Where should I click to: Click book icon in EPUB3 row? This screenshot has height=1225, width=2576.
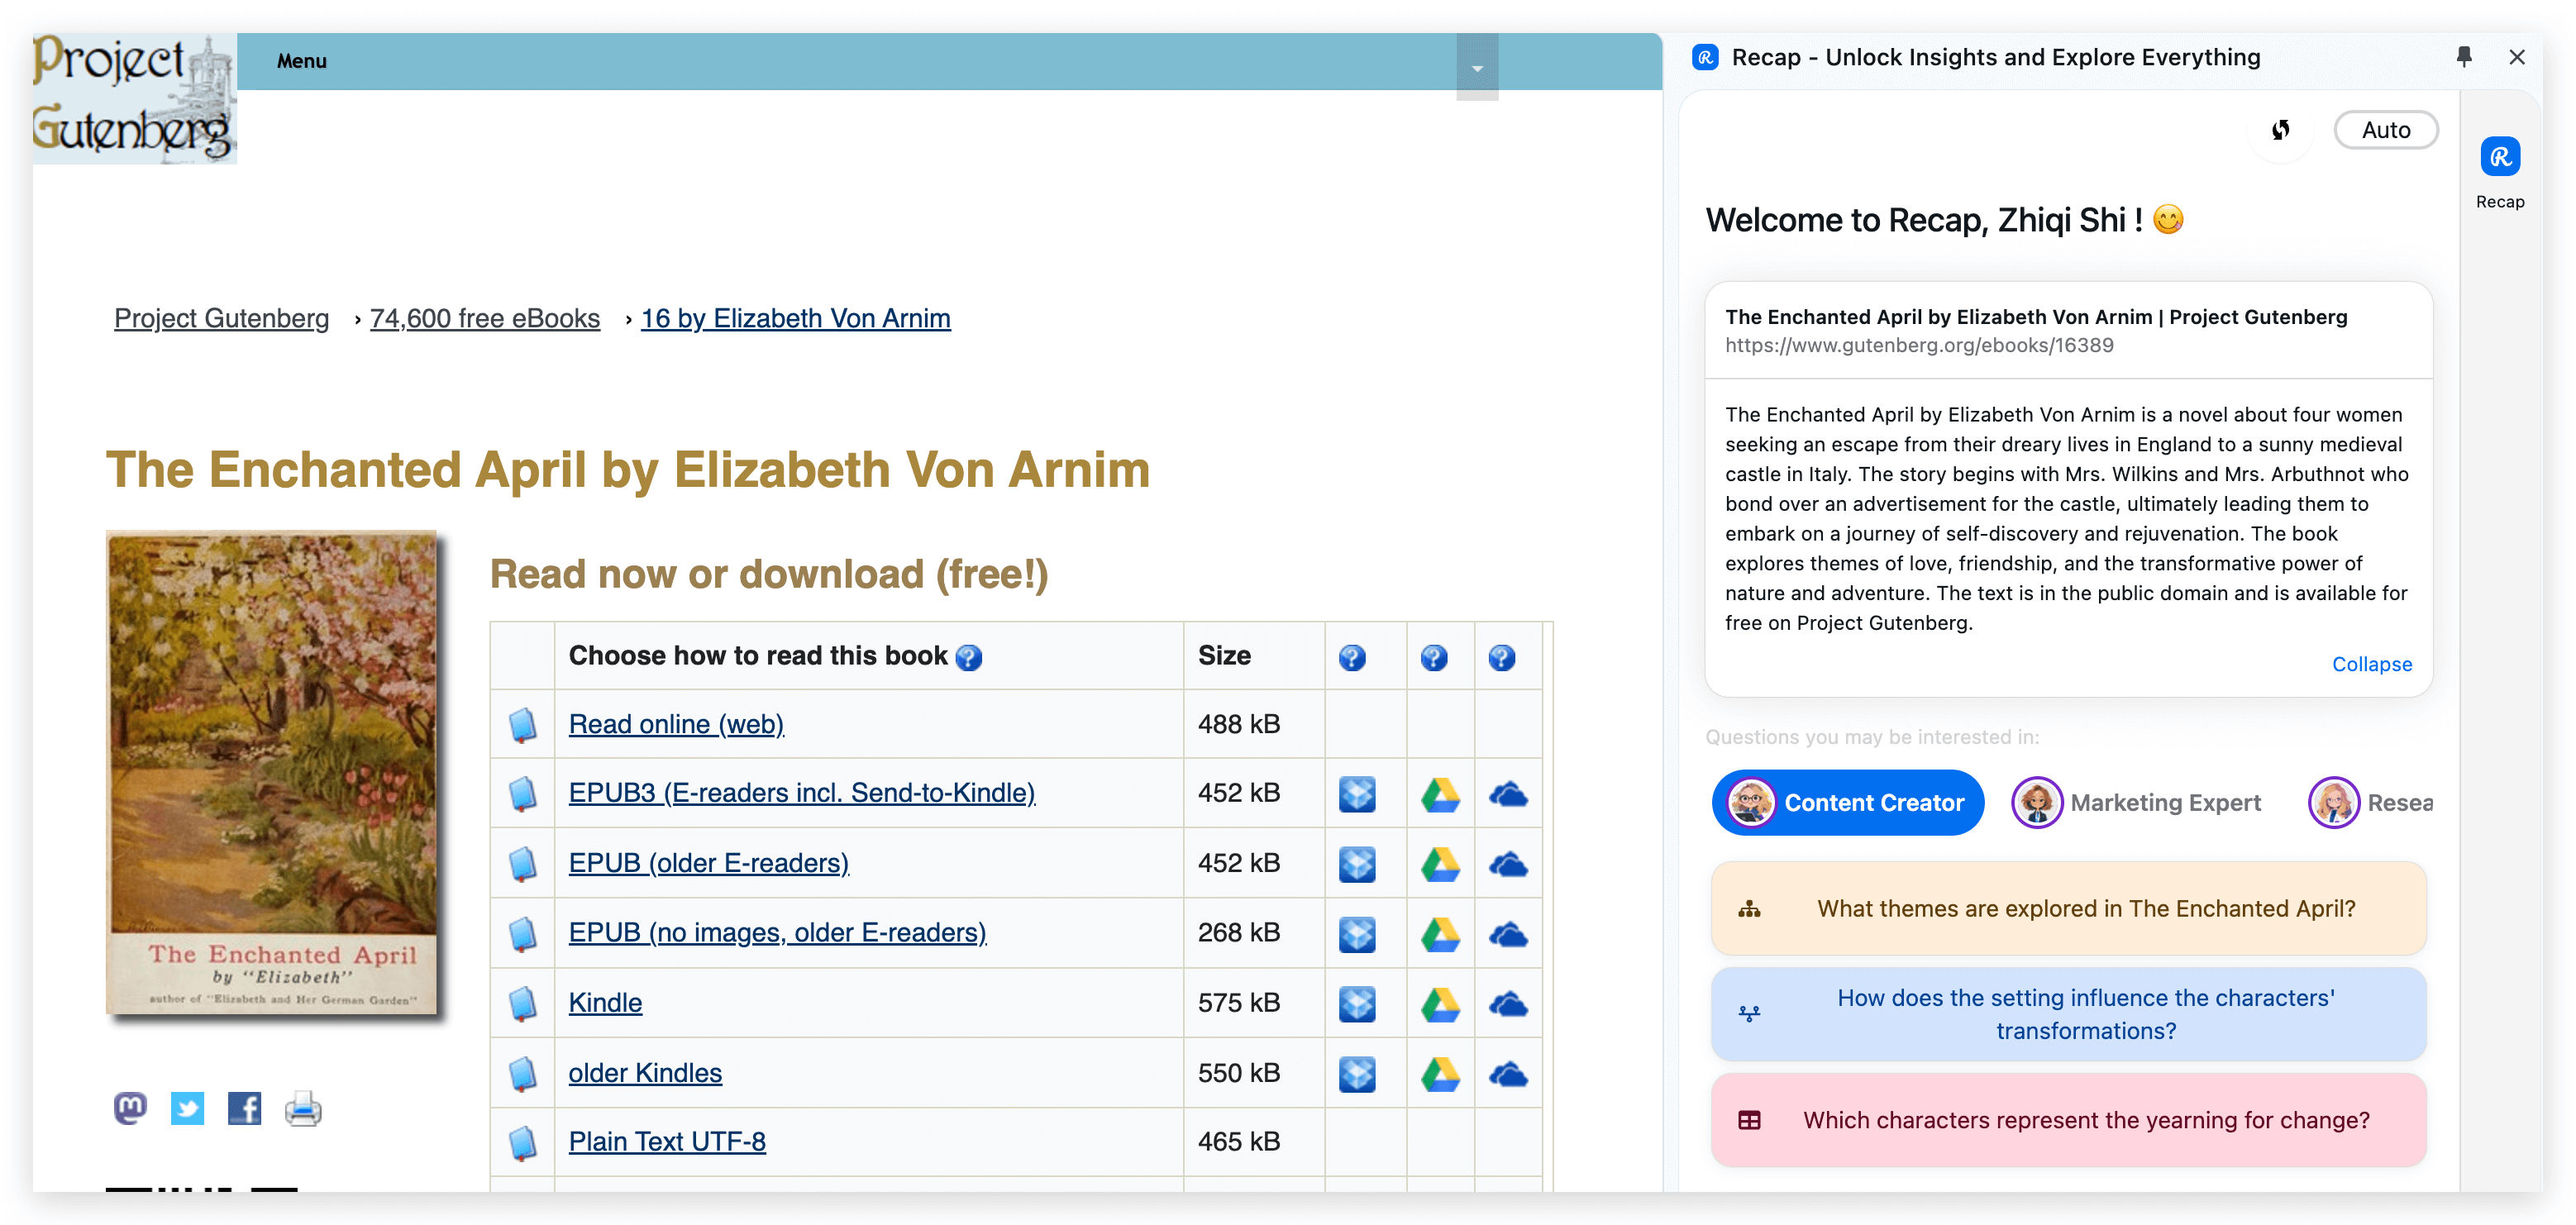click(x=522, y=794)
